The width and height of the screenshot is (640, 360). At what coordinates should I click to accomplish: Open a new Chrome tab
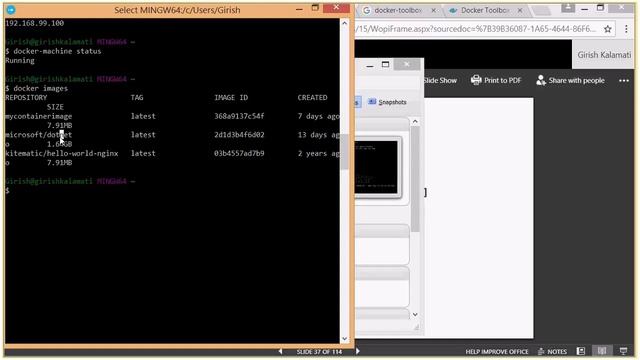[542, 11]
